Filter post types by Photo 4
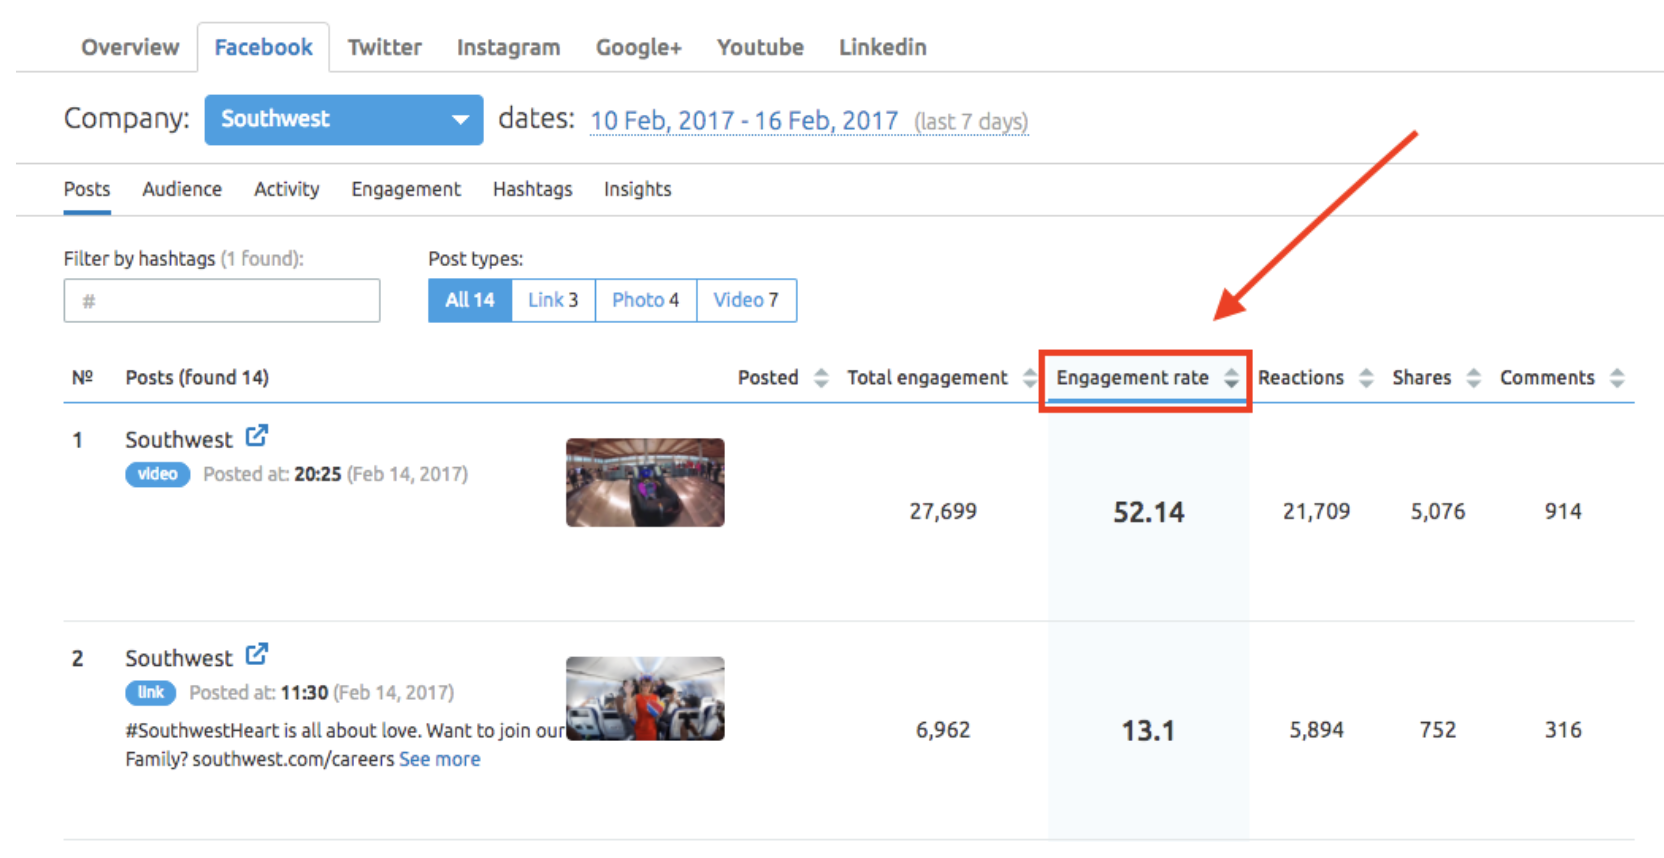 point(645,300)
